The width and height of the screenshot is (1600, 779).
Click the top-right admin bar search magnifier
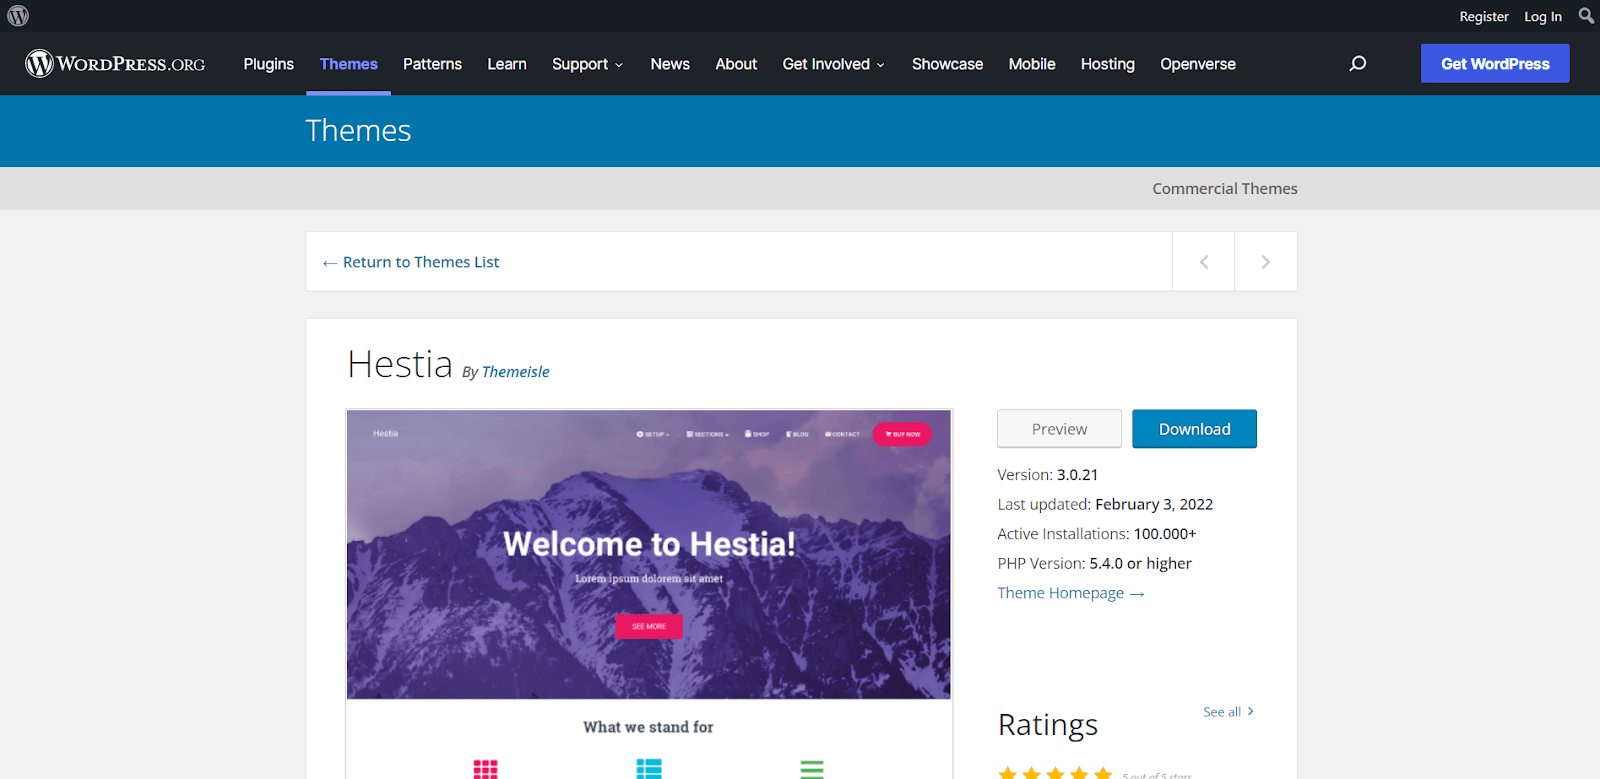point(1586,16)
